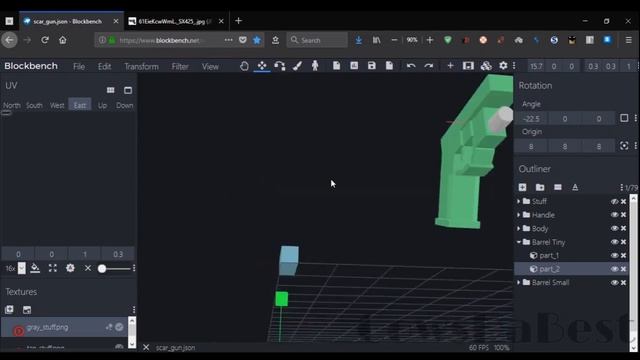Add a new cube with plus icon
Screen dimensions: 640x360
point(450,66)
